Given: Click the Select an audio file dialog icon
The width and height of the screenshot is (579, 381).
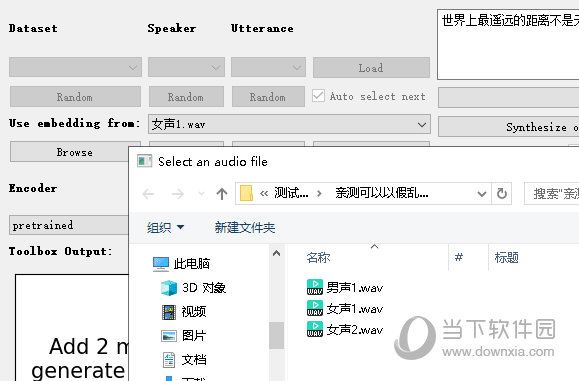Looking at the screenshot, I should pos(144,161).
